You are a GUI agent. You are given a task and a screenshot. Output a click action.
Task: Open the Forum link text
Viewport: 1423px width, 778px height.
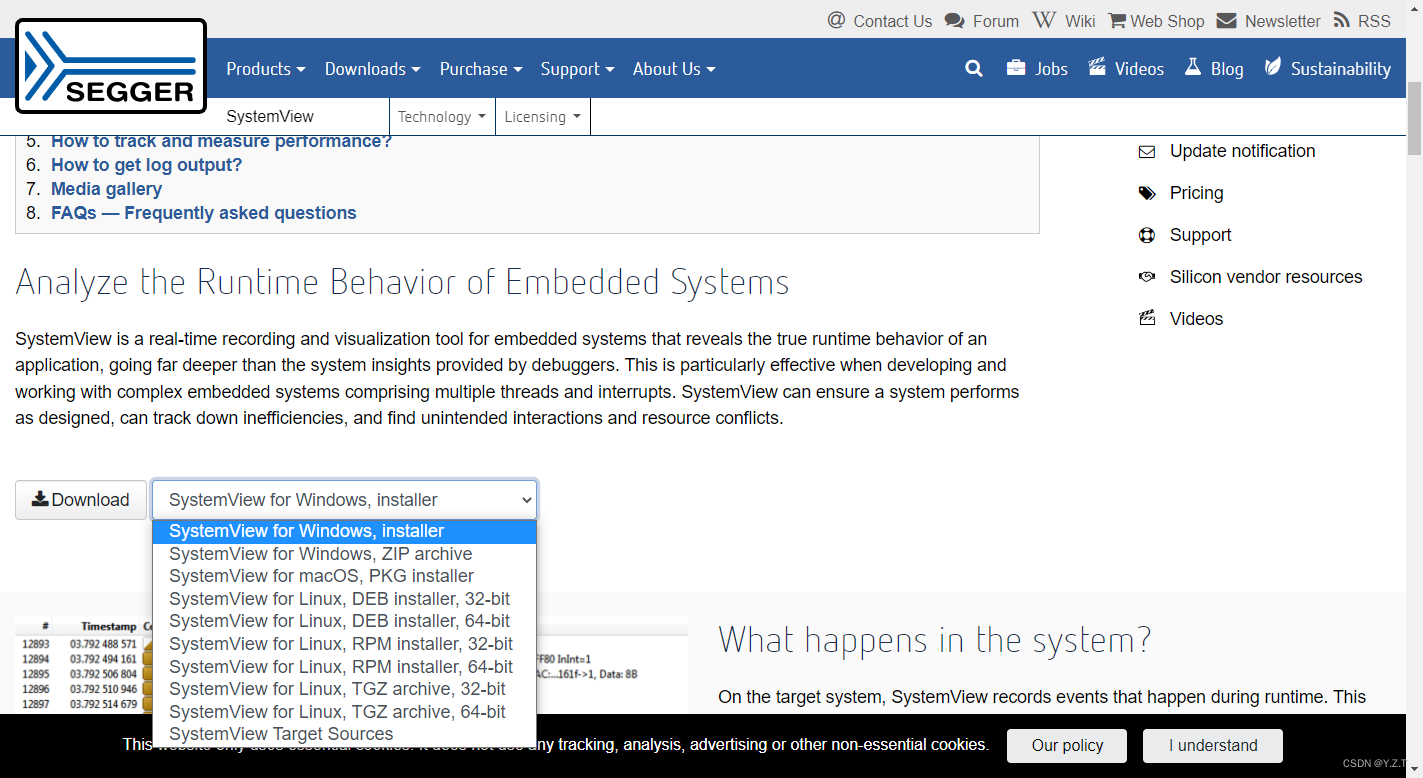coord(996,21)
